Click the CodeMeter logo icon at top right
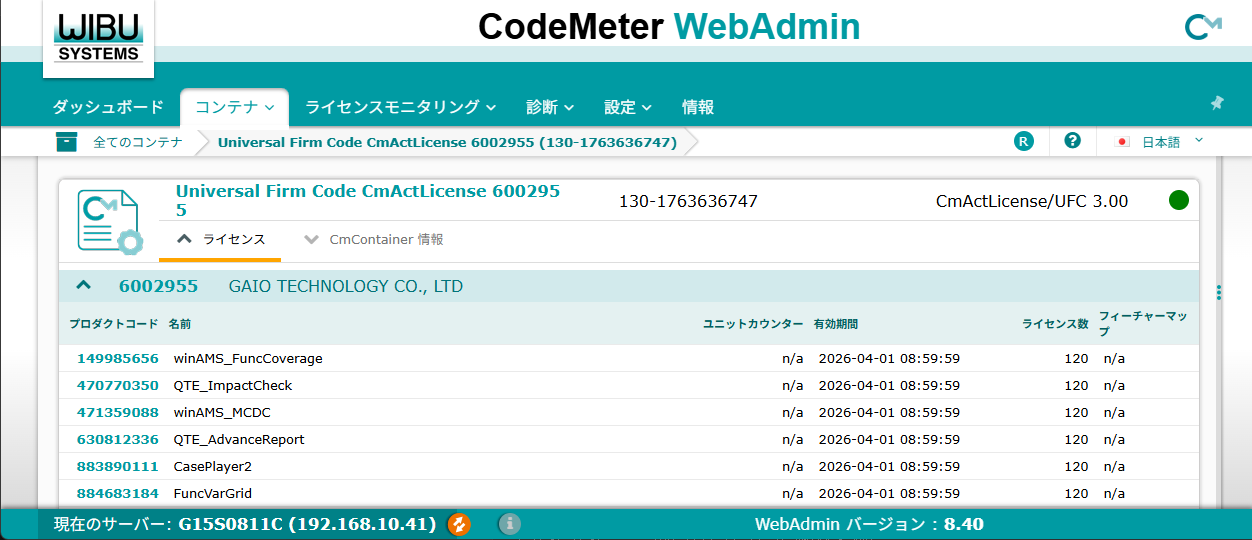1252x540 pixels. click(x=1202, y=27)
